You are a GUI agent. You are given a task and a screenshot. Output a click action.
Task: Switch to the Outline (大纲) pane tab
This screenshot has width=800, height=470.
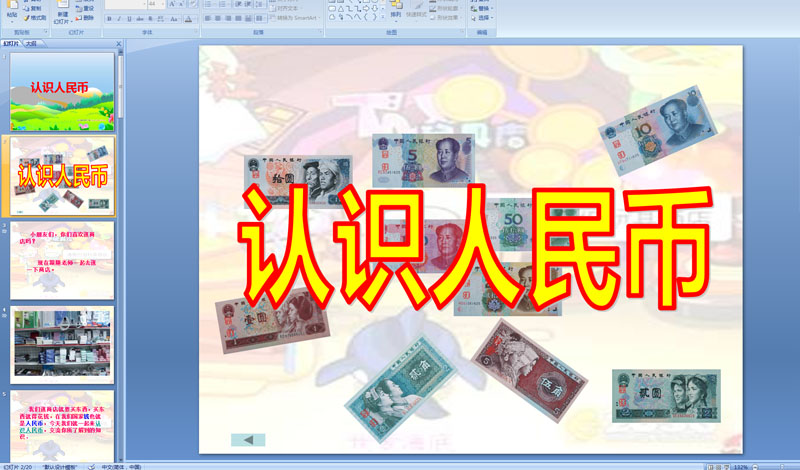pos(31,44)
